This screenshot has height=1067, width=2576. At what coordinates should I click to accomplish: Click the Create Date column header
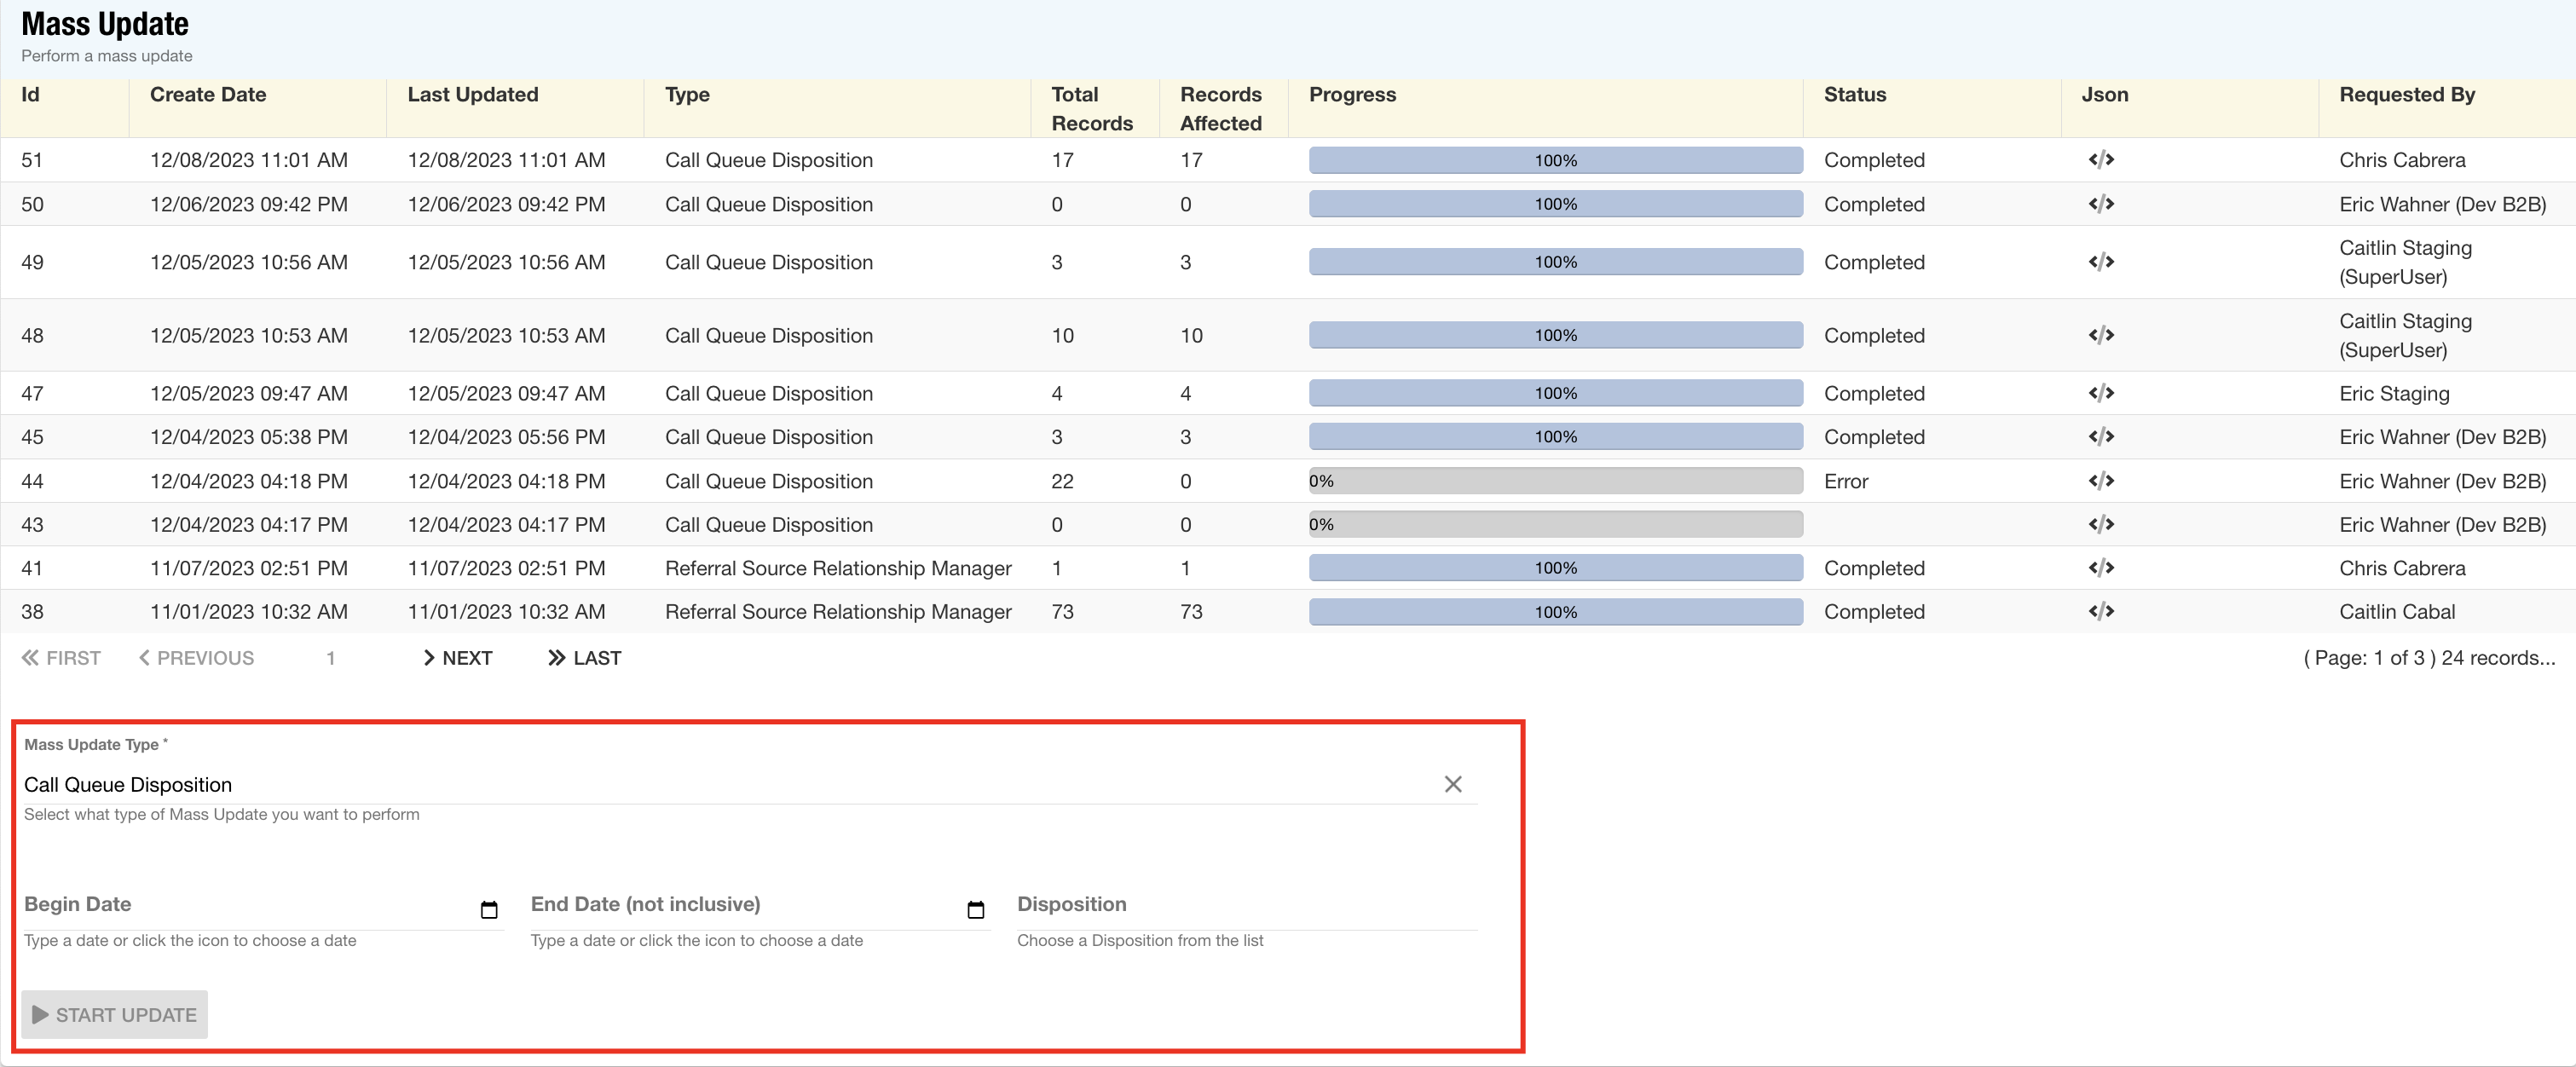tap(208, 95)
